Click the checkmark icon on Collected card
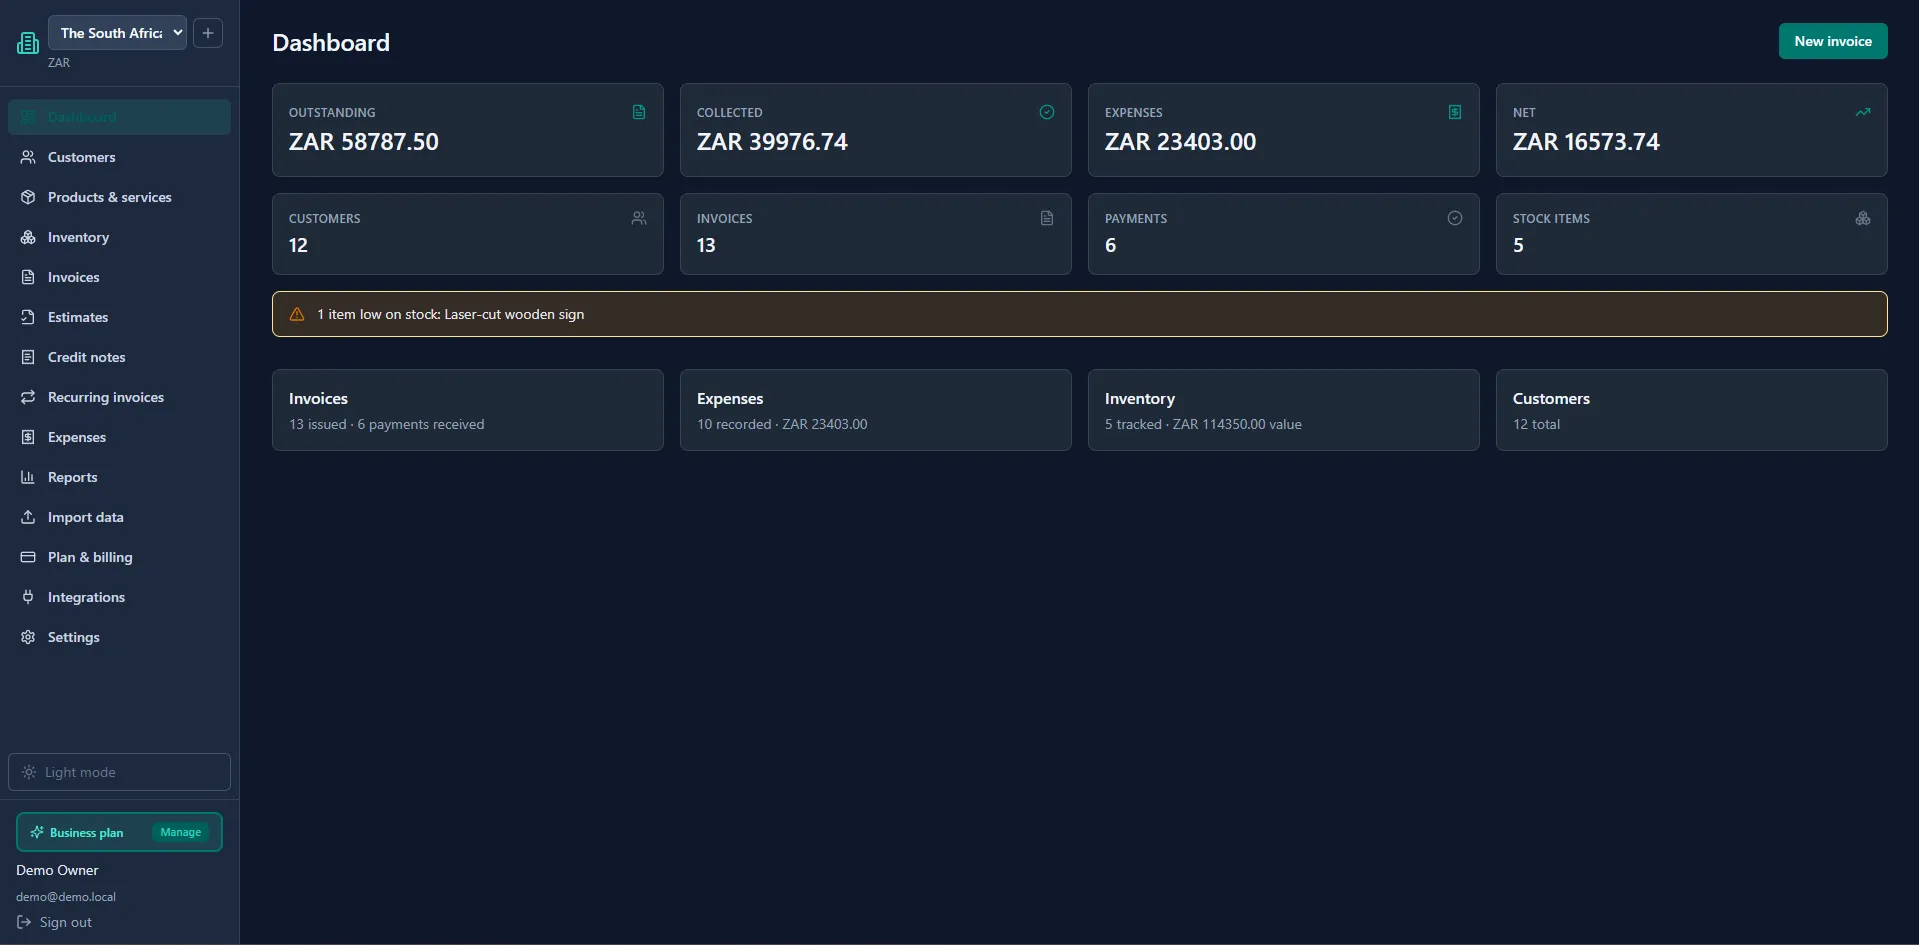This screenshot has width=1919, height=945. tap(1047, 112)
